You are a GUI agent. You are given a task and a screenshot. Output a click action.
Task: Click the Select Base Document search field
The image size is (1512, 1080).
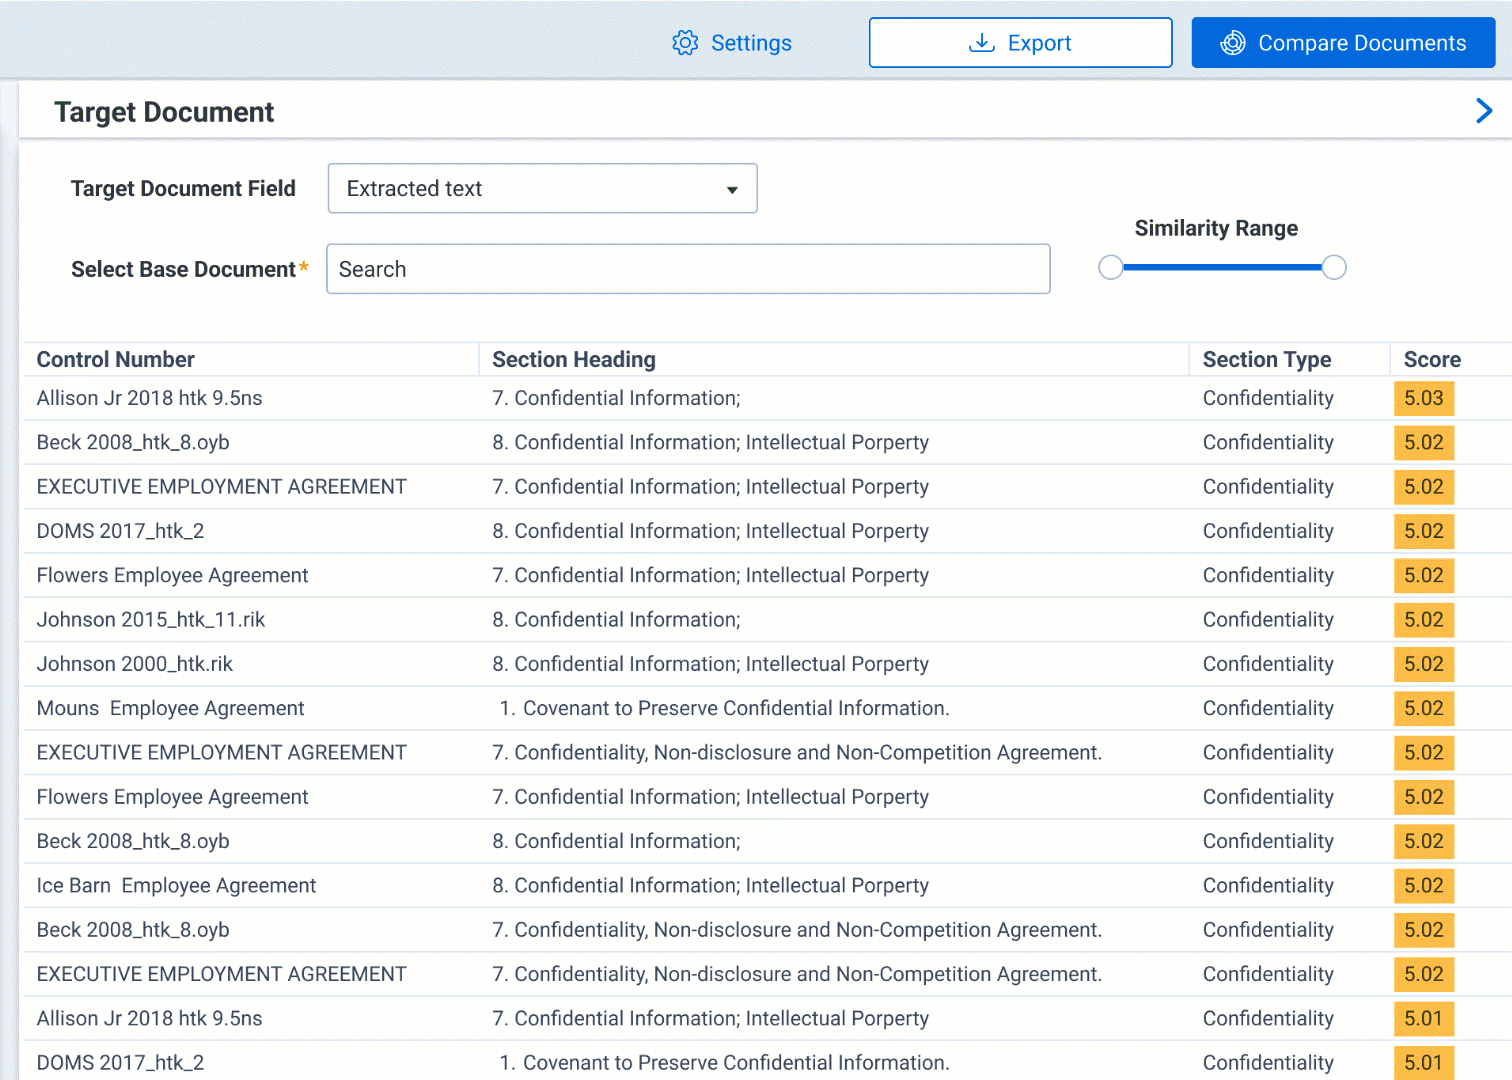(688, 269)
